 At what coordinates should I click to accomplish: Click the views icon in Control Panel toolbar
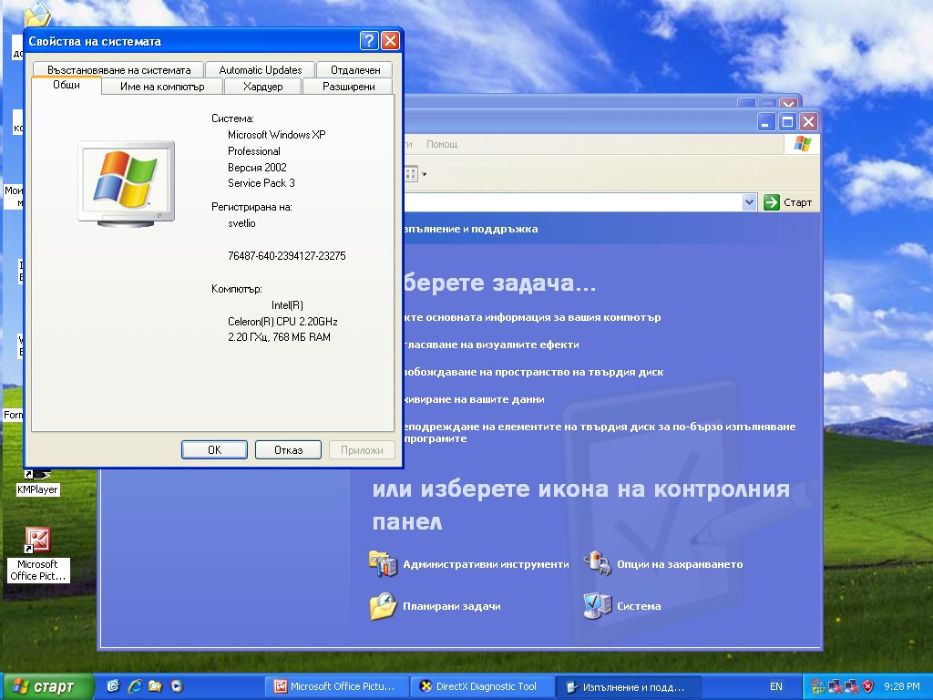pos(411,174)
